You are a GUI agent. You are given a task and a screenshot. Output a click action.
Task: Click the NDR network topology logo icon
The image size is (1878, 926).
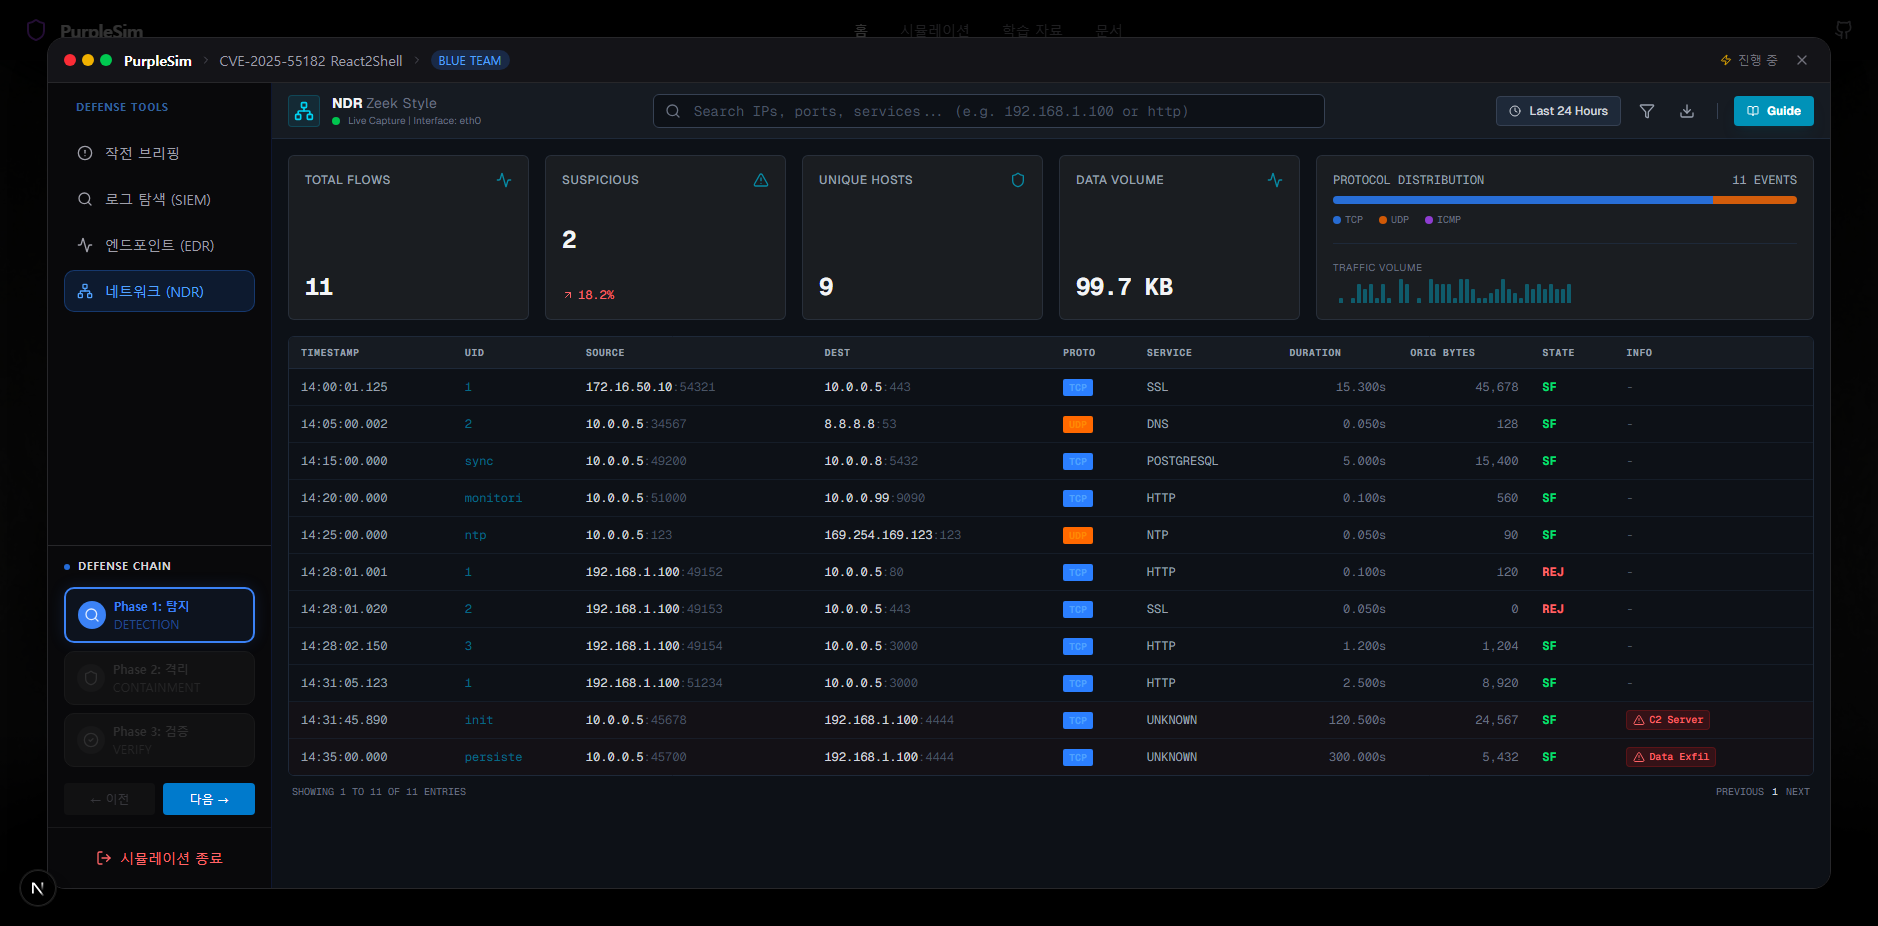tap(304, 111)
